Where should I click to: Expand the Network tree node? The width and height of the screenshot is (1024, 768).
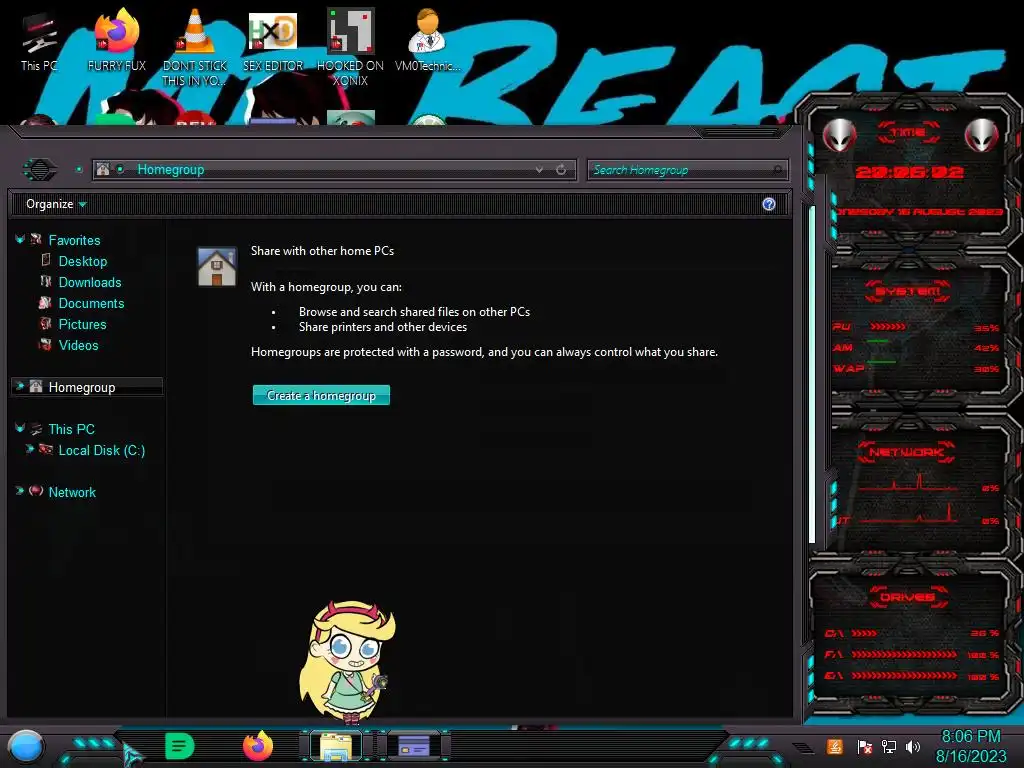(x=20, y=491)
